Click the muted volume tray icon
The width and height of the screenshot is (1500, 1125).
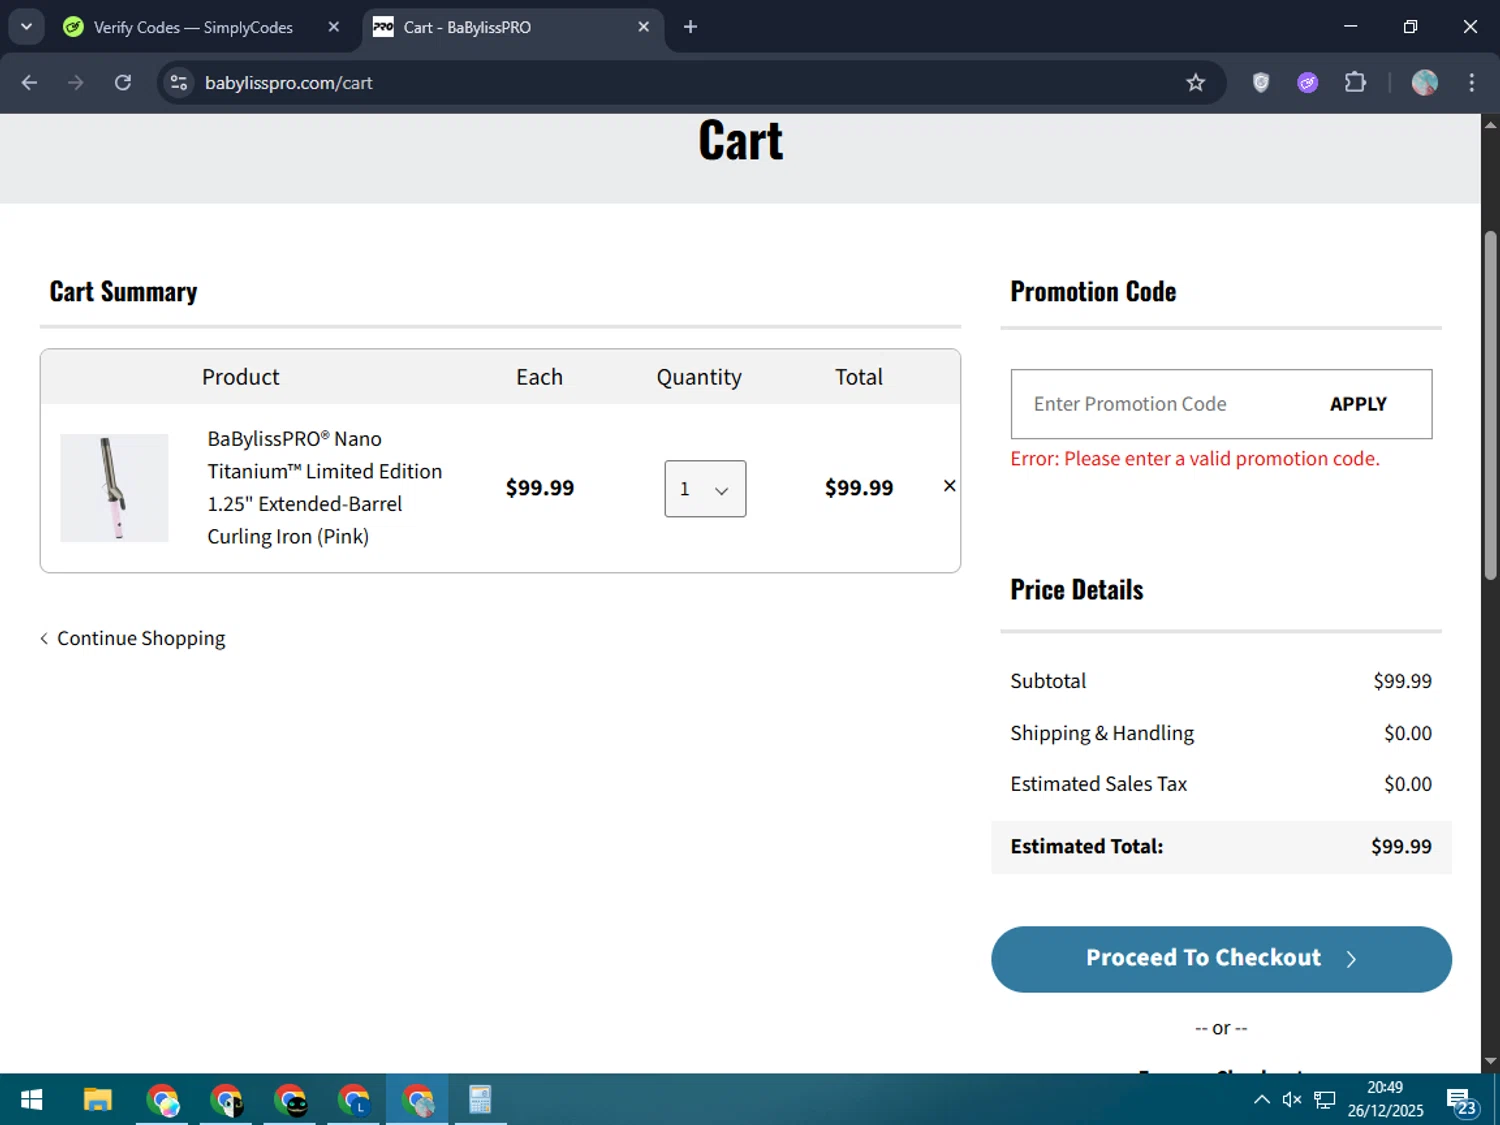tap(1292, 1100)
